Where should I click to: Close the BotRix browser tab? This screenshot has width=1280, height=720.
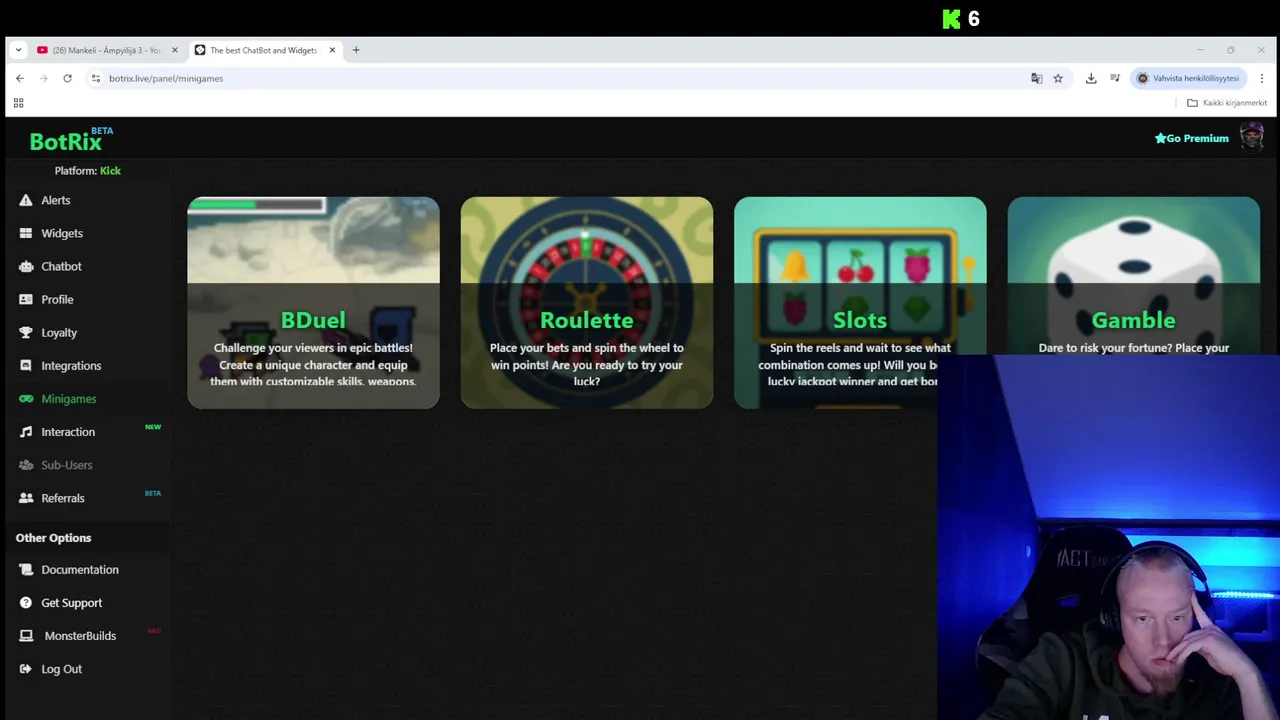(332, 50)
